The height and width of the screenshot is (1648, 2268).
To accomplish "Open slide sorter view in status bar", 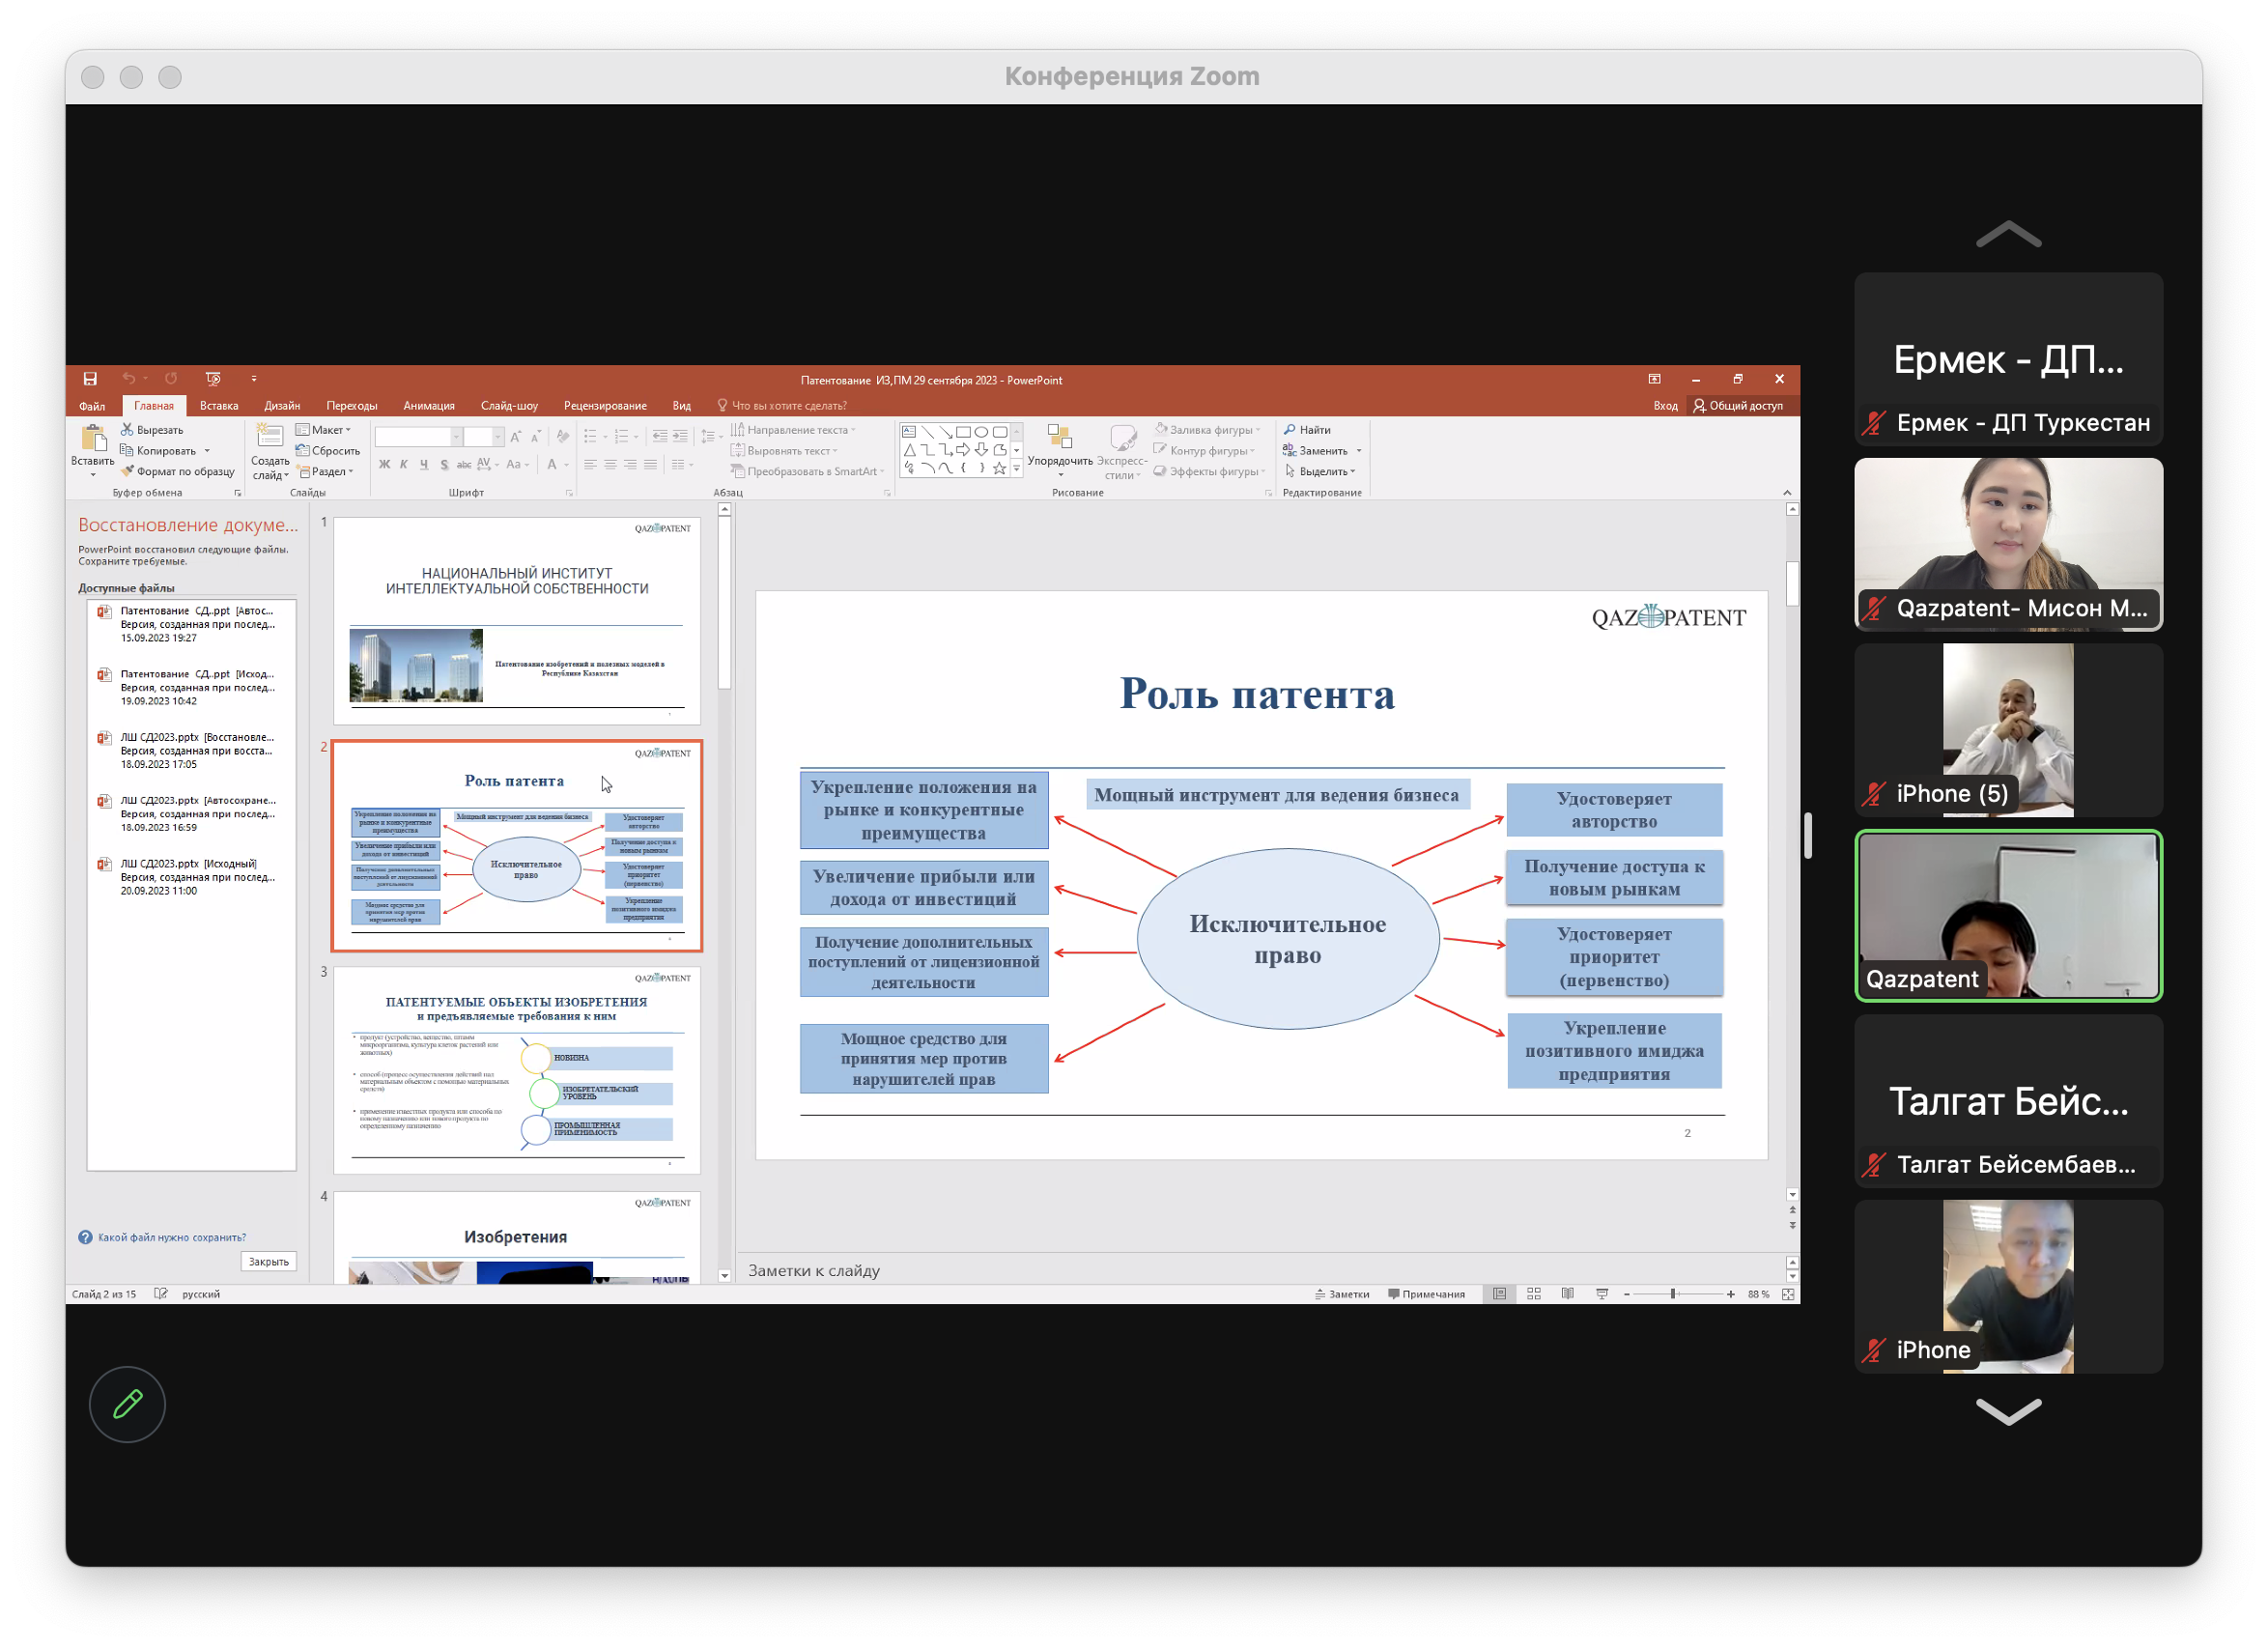I will pos(1534,1294).
